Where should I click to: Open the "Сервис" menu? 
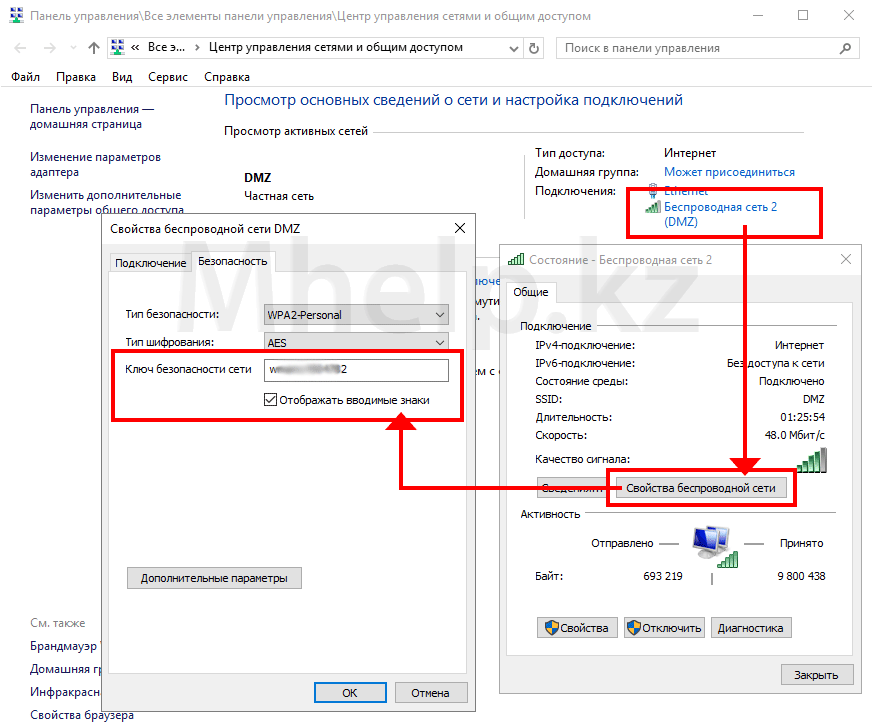167,77
